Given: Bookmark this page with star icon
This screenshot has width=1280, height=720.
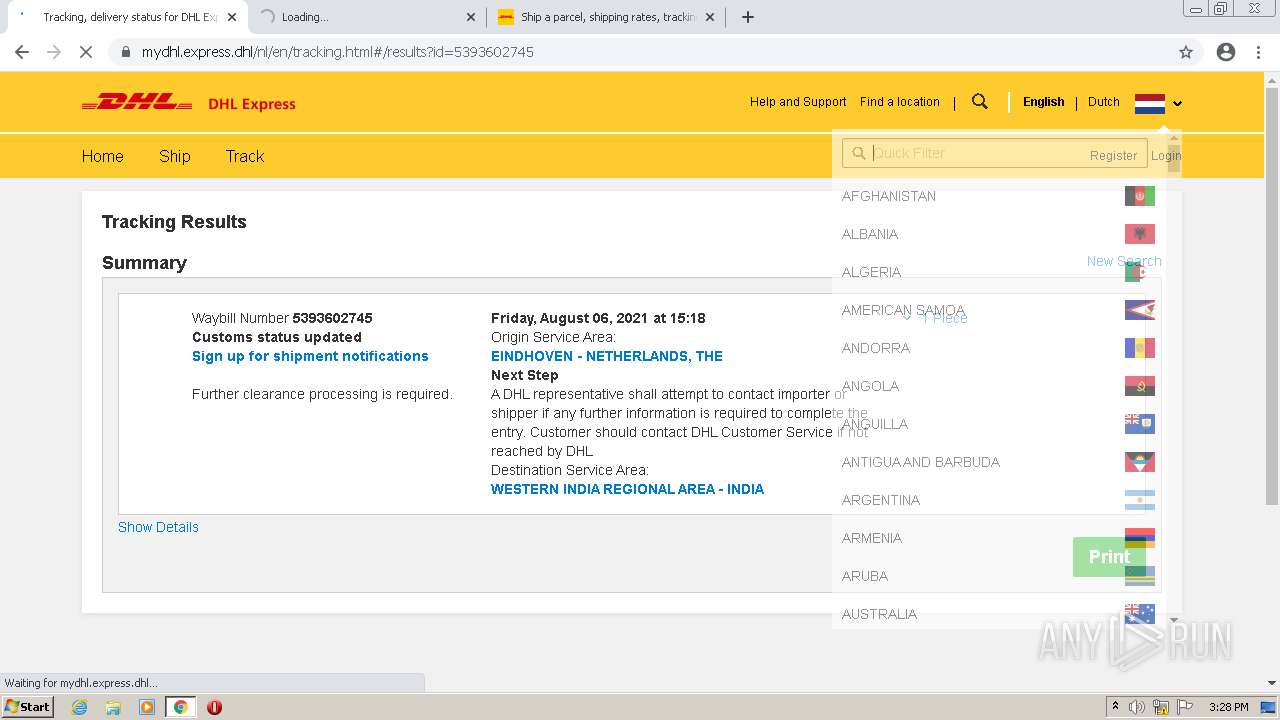Looking at the screenshot, I should pyautogui.click(x=1186, y=52).
